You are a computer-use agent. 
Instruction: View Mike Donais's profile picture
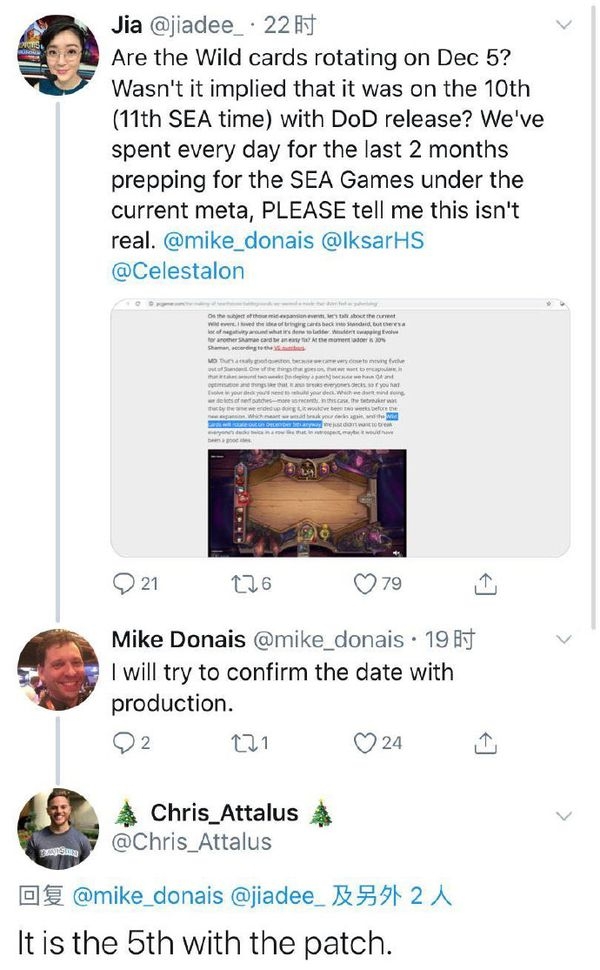point(58,669)
